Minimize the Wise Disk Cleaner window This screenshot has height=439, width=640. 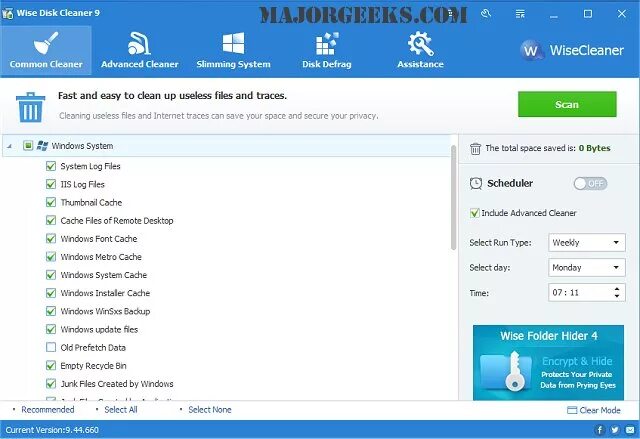pos(553,14)
